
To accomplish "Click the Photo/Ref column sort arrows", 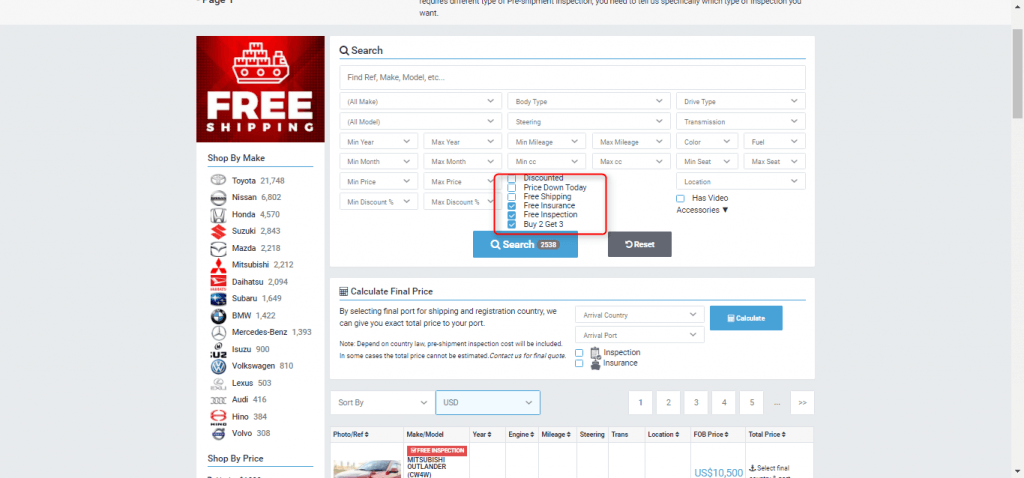I will pyautogui.click(x=366, y=434).
